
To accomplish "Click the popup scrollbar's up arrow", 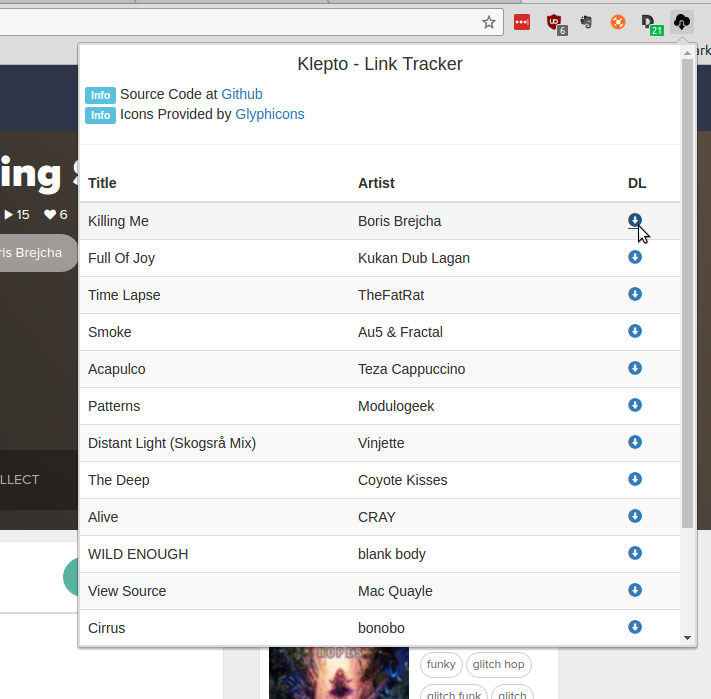I will (687, 53).
